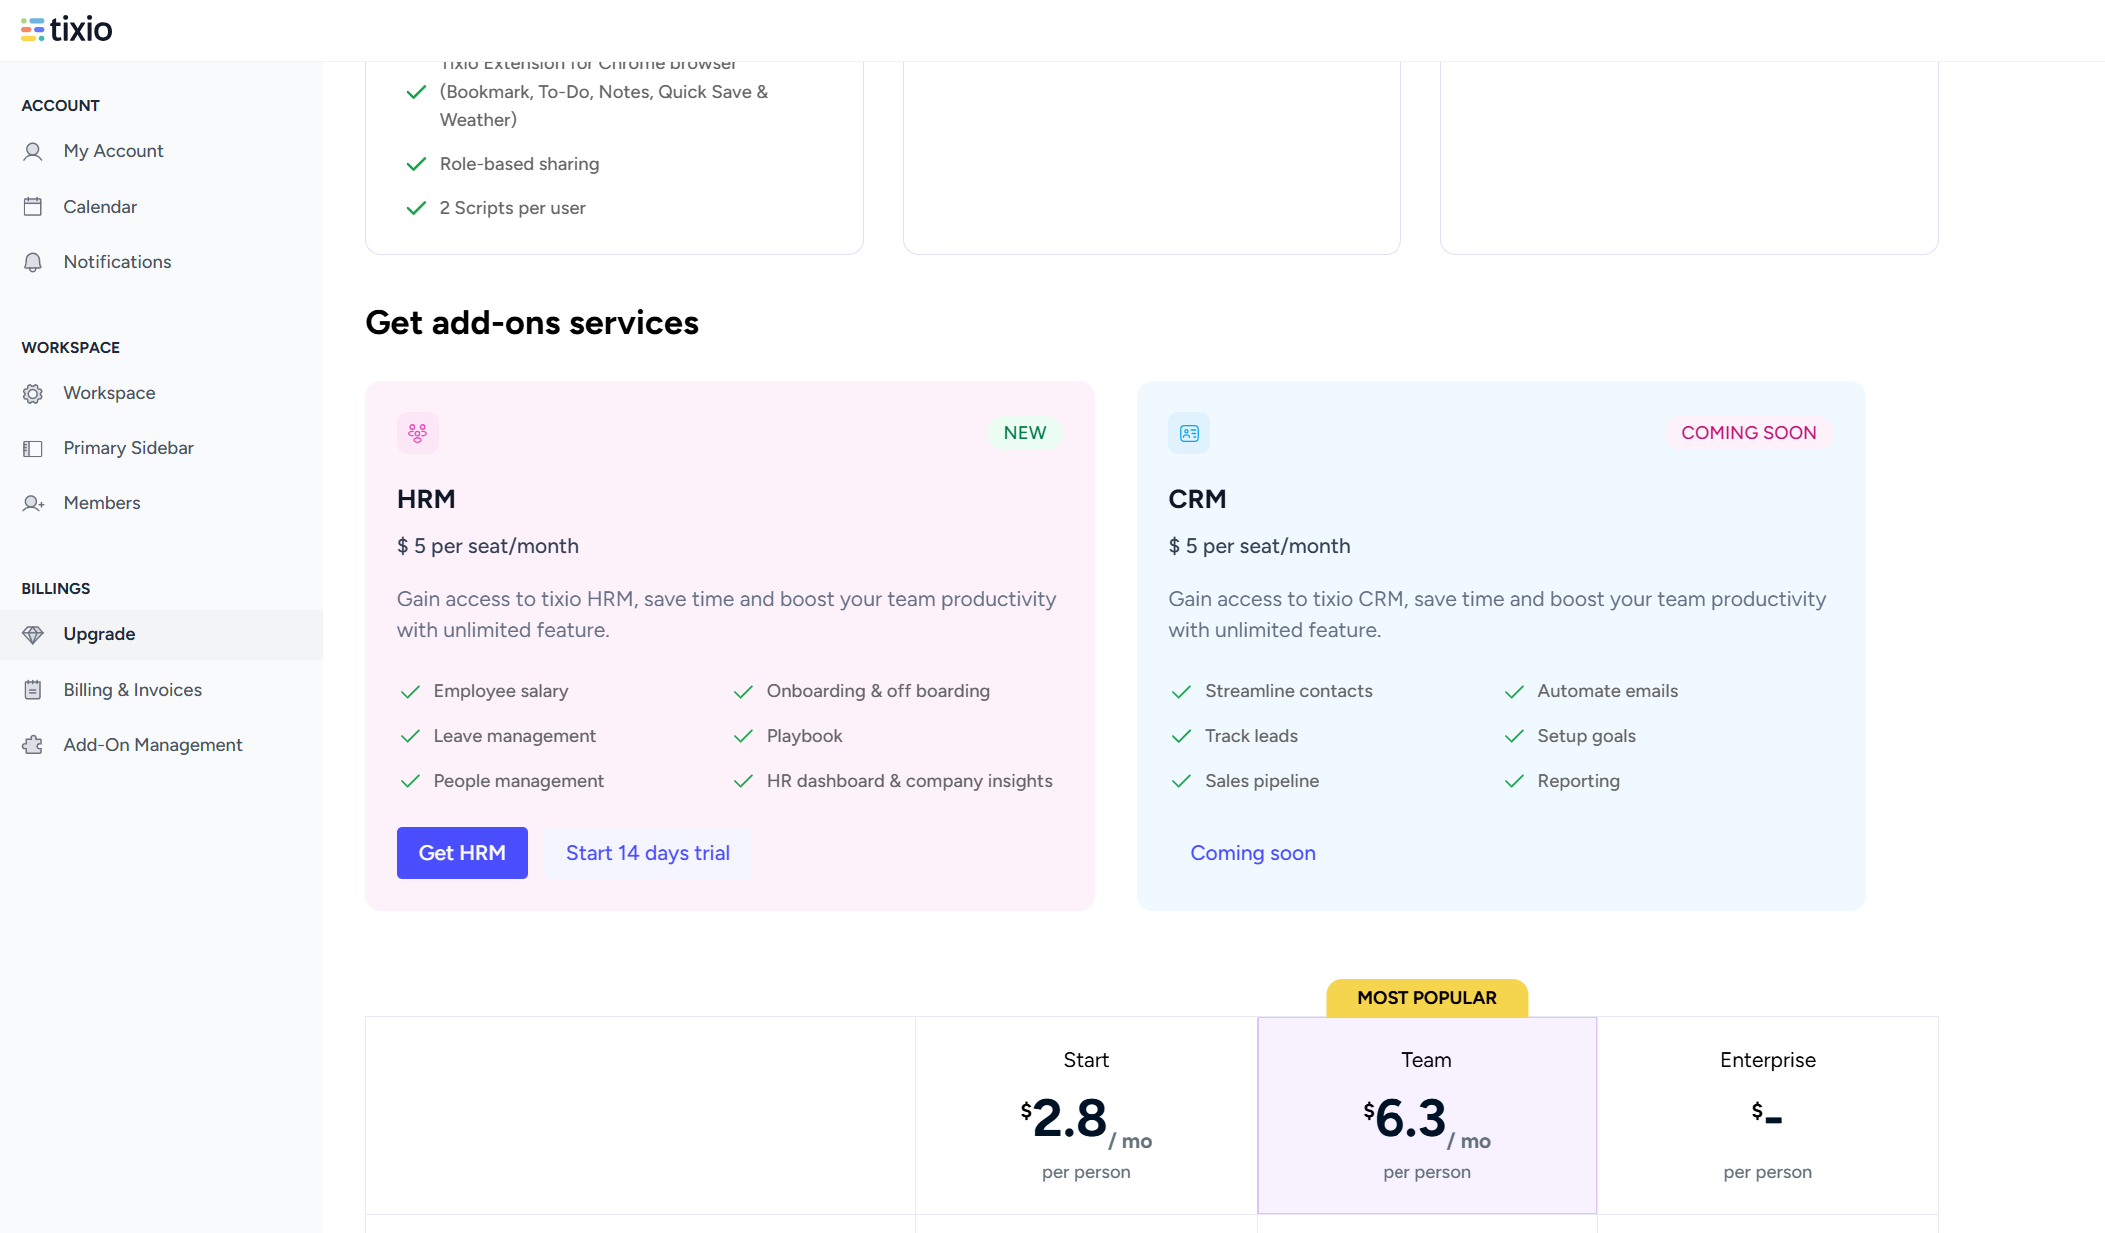
Task: Click the Streamline contacts feature
Action: [1289, 691]
